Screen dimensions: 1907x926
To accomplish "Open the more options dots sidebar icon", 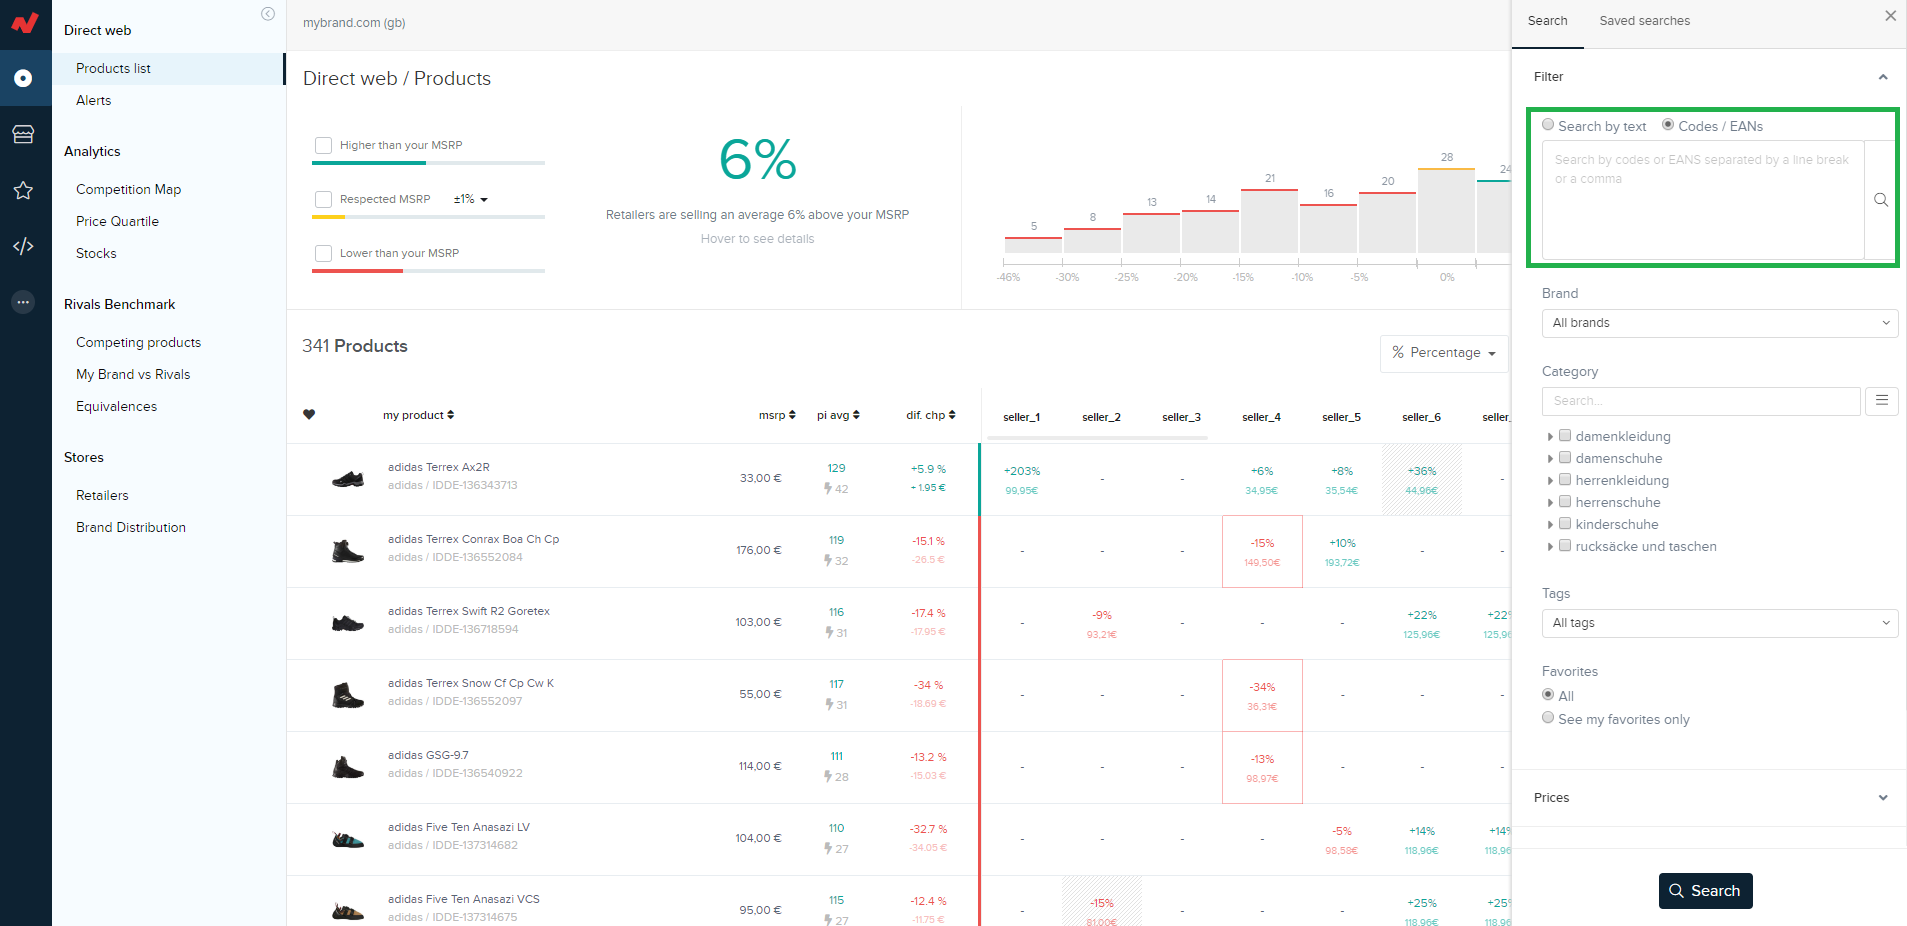I will [23, 302].
